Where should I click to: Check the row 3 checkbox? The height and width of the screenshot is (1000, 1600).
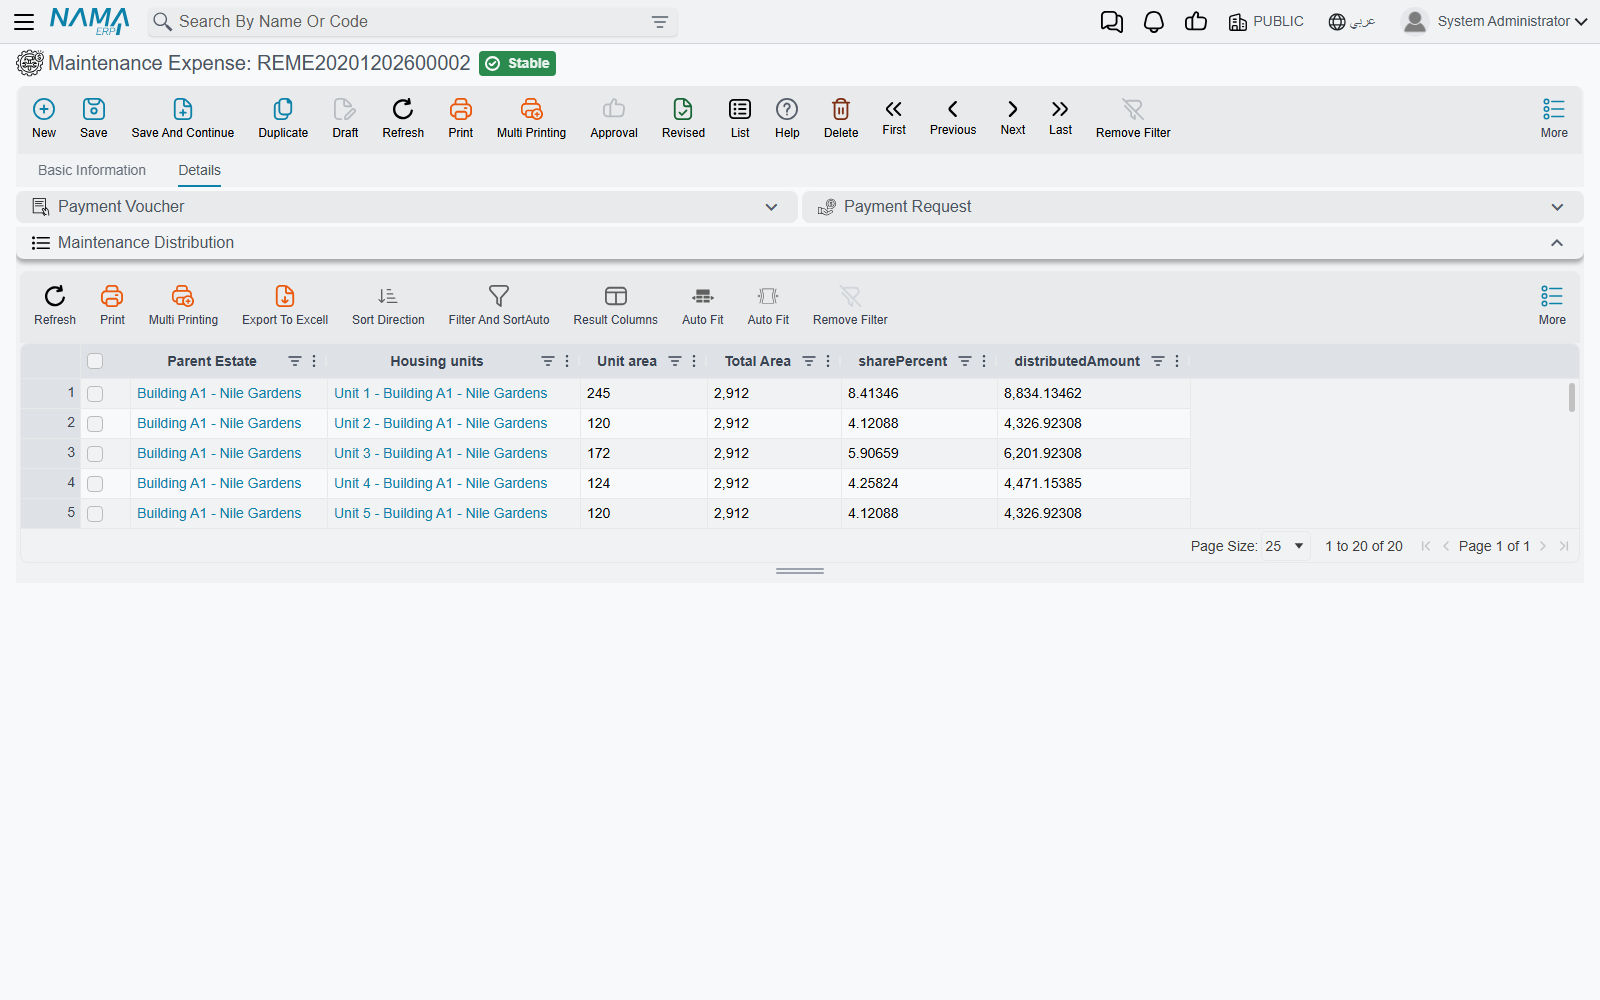click(x=95, y=454)
